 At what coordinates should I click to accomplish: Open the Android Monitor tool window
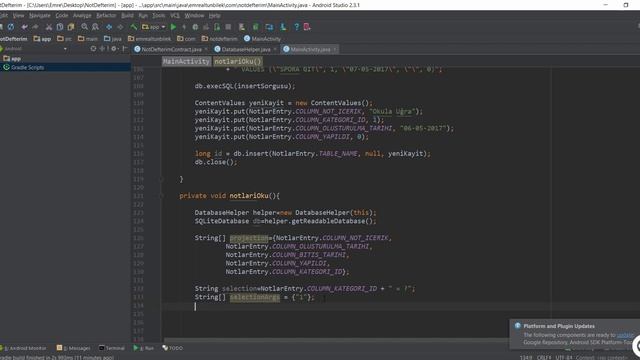[x=24, y=348]
